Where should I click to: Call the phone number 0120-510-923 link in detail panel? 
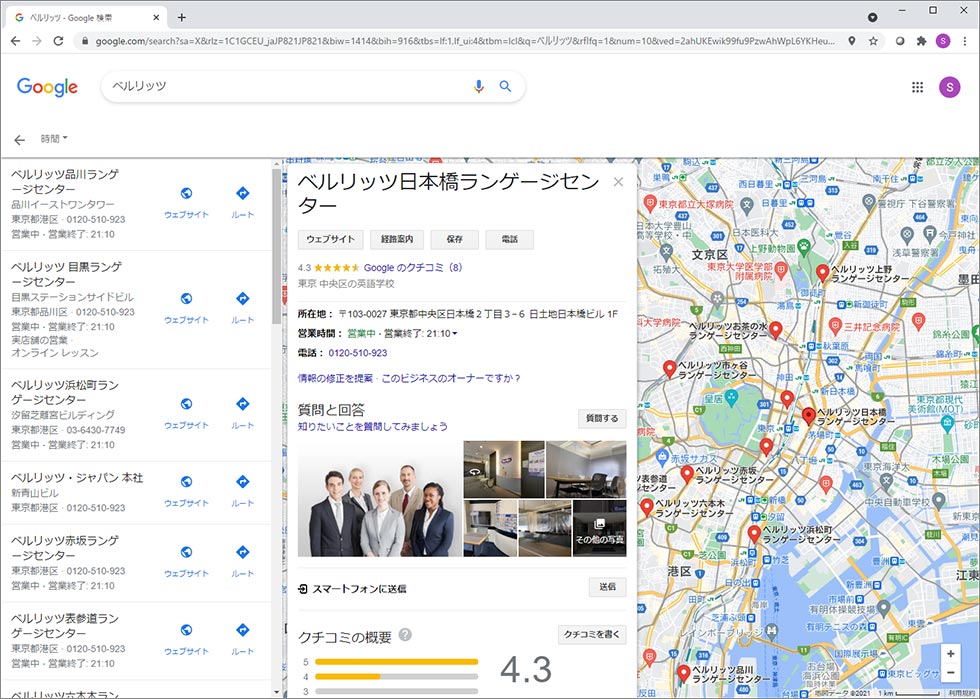[x=358, y=353]
